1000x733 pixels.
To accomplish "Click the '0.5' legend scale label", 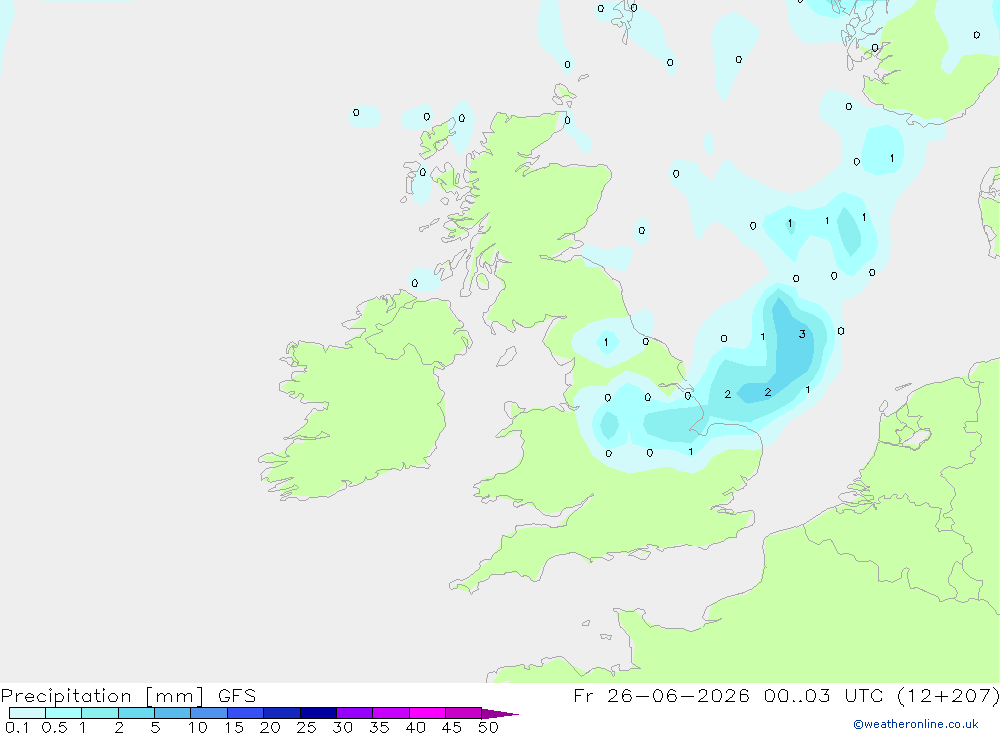I will coord(54,727).
